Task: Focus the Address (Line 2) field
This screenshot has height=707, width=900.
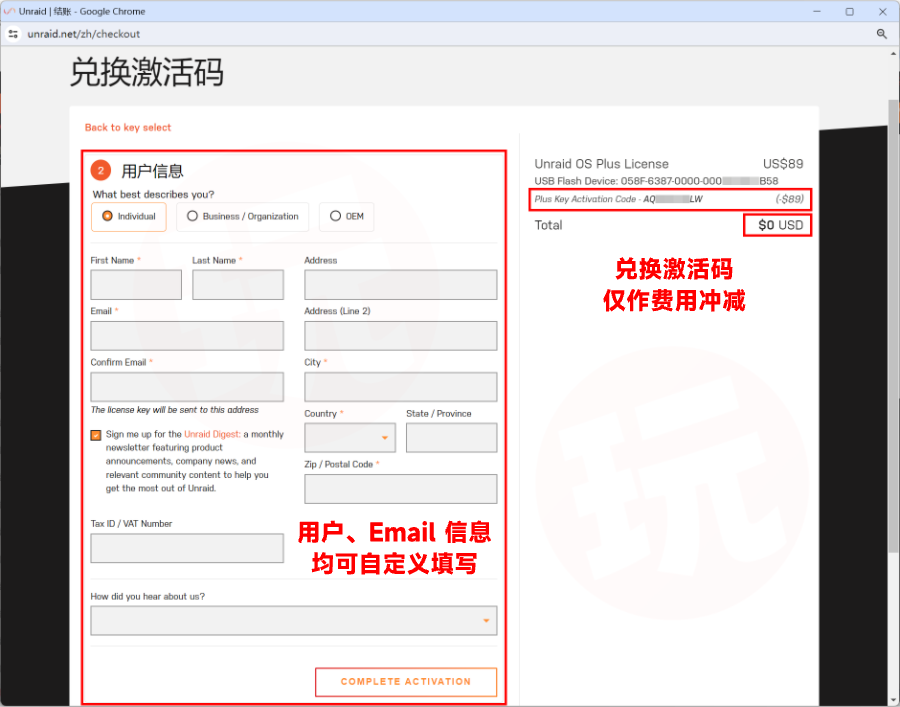Action: click(x=401, y=336)
